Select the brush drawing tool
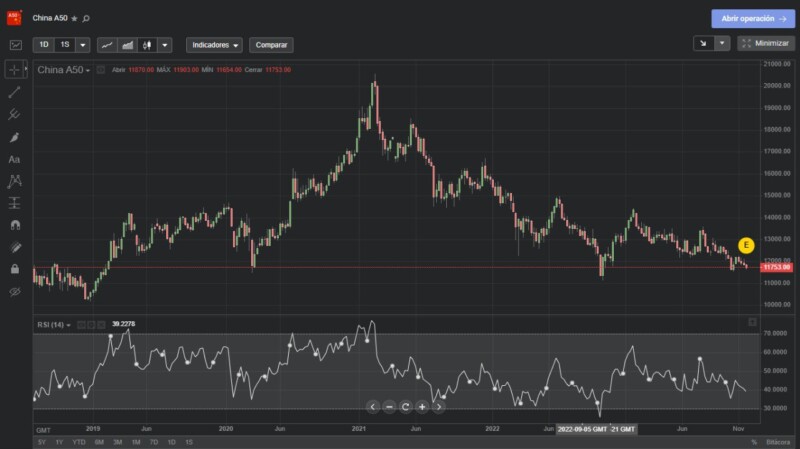The image size is (800, 449). 14,137
